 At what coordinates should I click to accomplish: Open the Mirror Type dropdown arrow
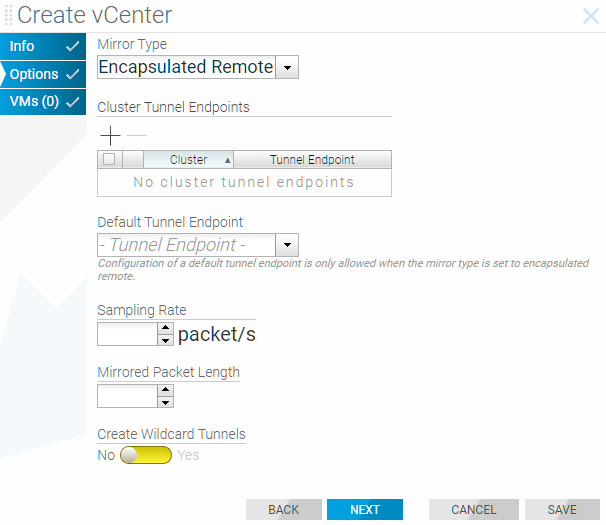tap(287, 67)
